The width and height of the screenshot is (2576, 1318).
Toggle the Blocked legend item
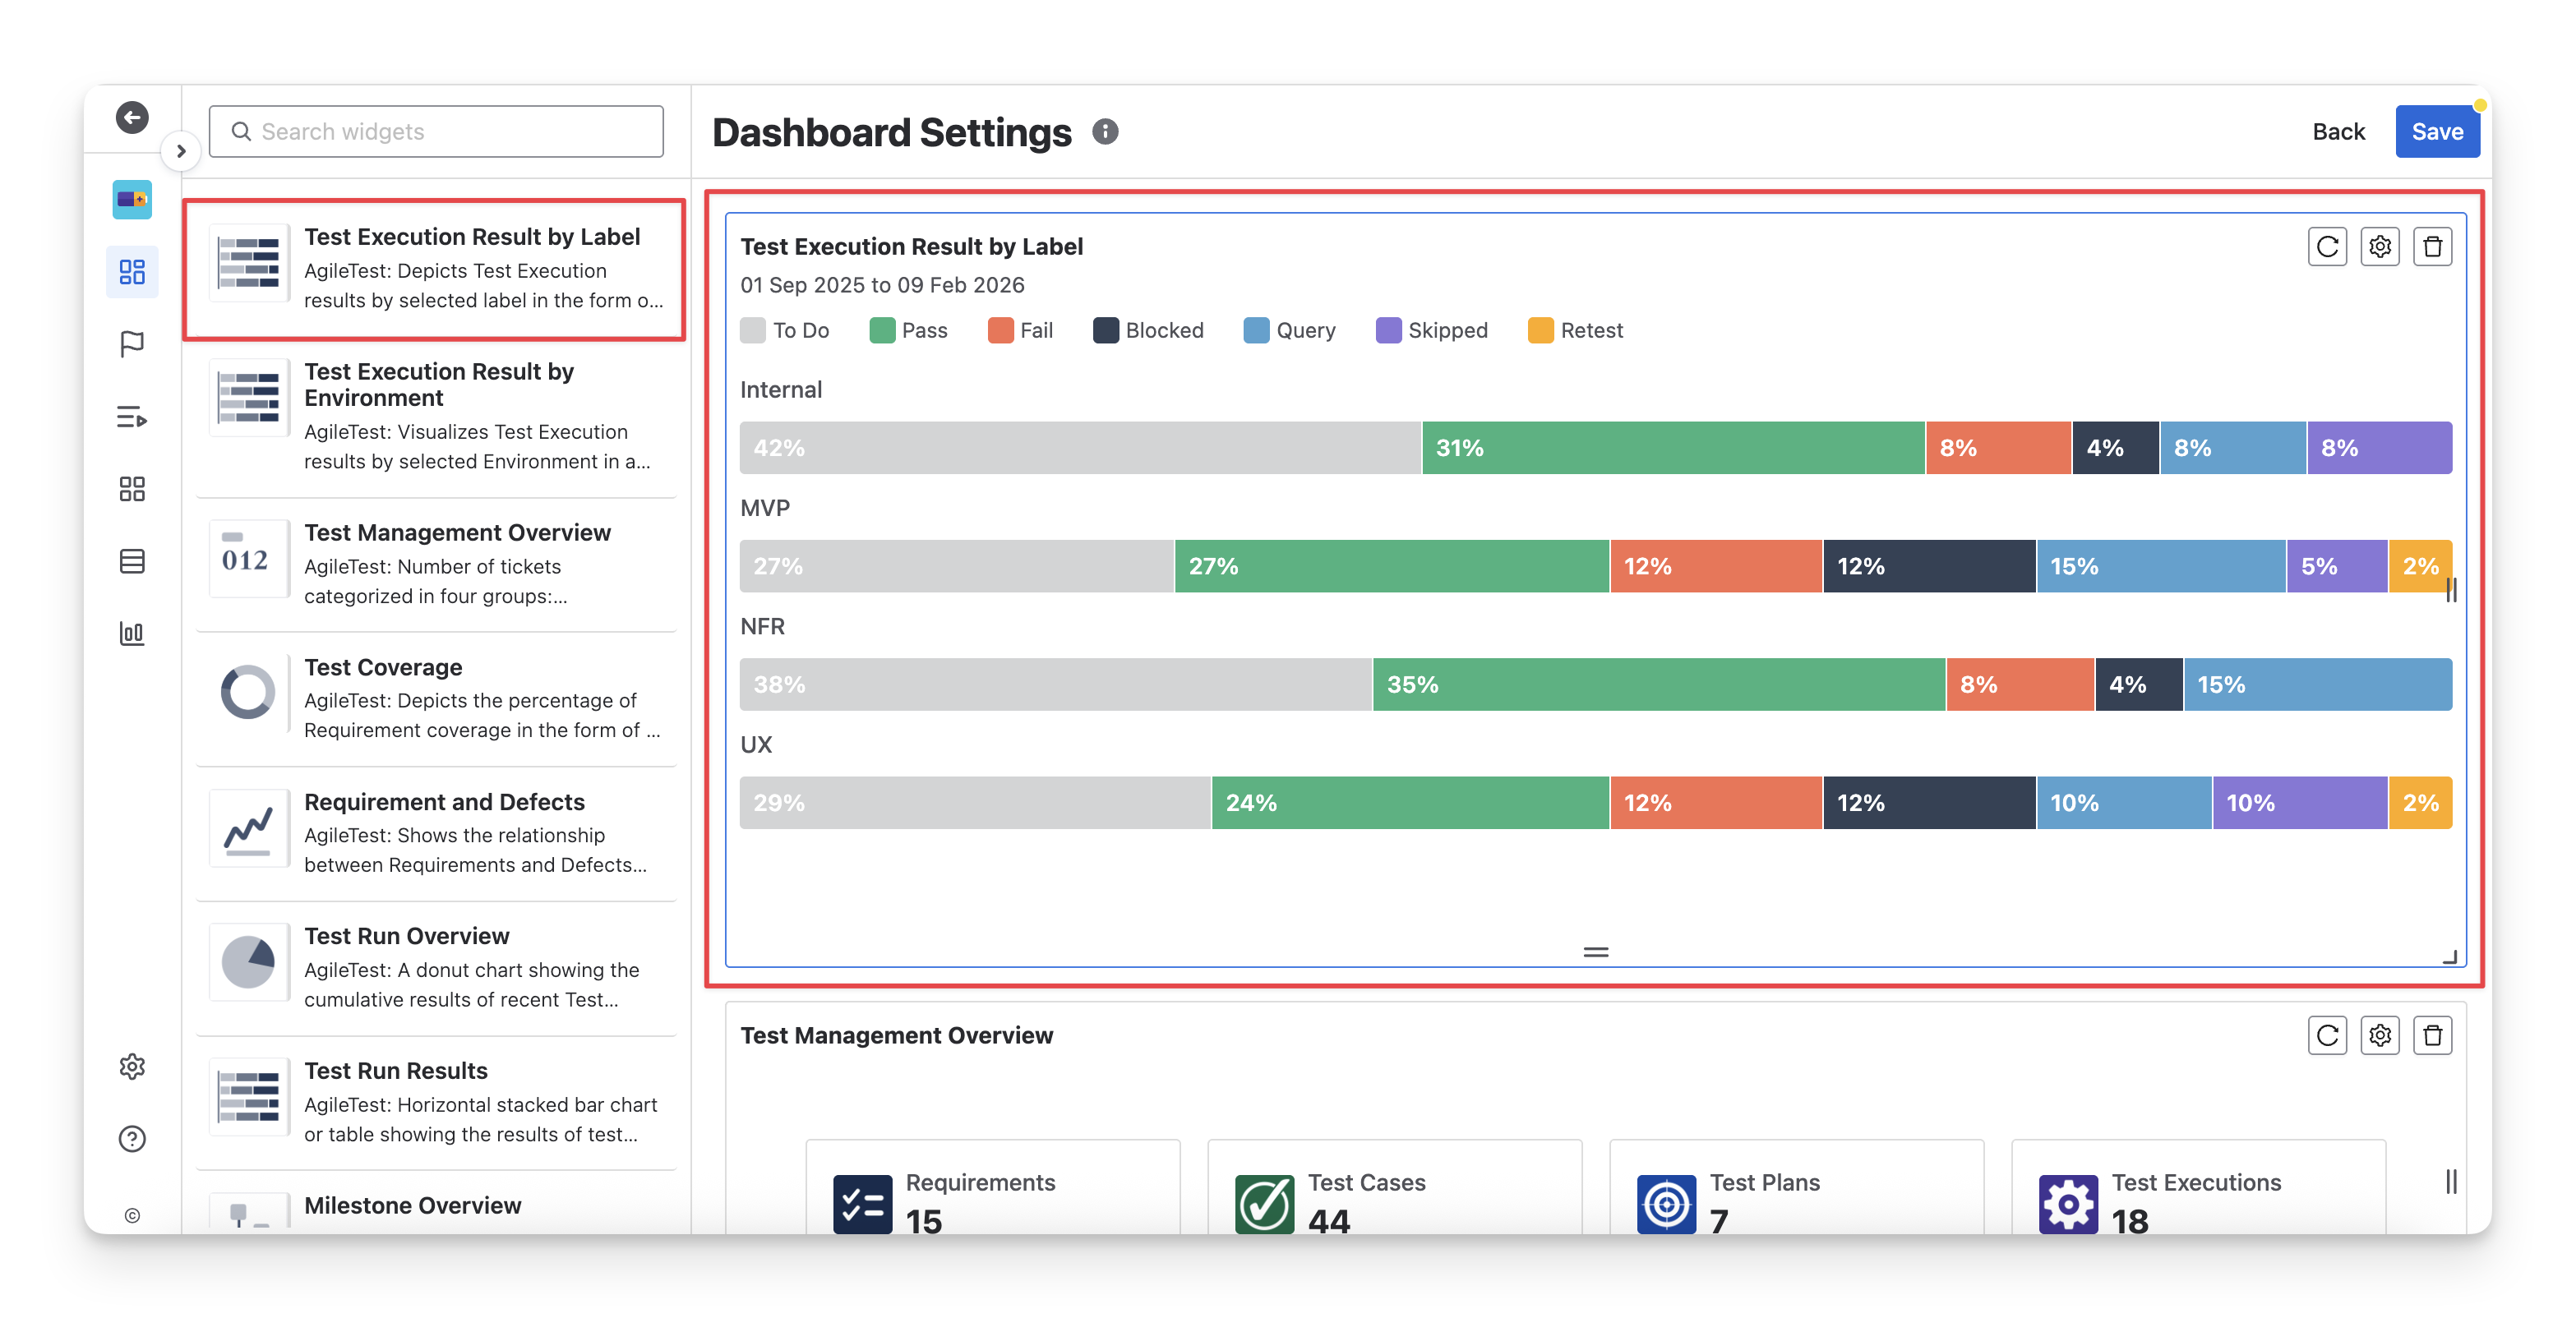click(x=1148, y=331)
